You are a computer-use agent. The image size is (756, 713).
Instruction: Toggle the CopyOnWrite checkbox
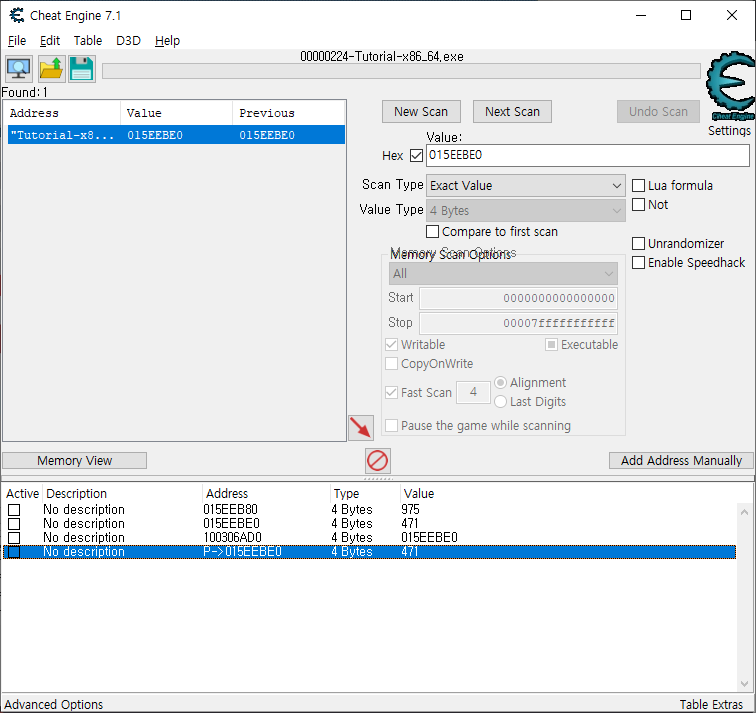click(392, 363)
